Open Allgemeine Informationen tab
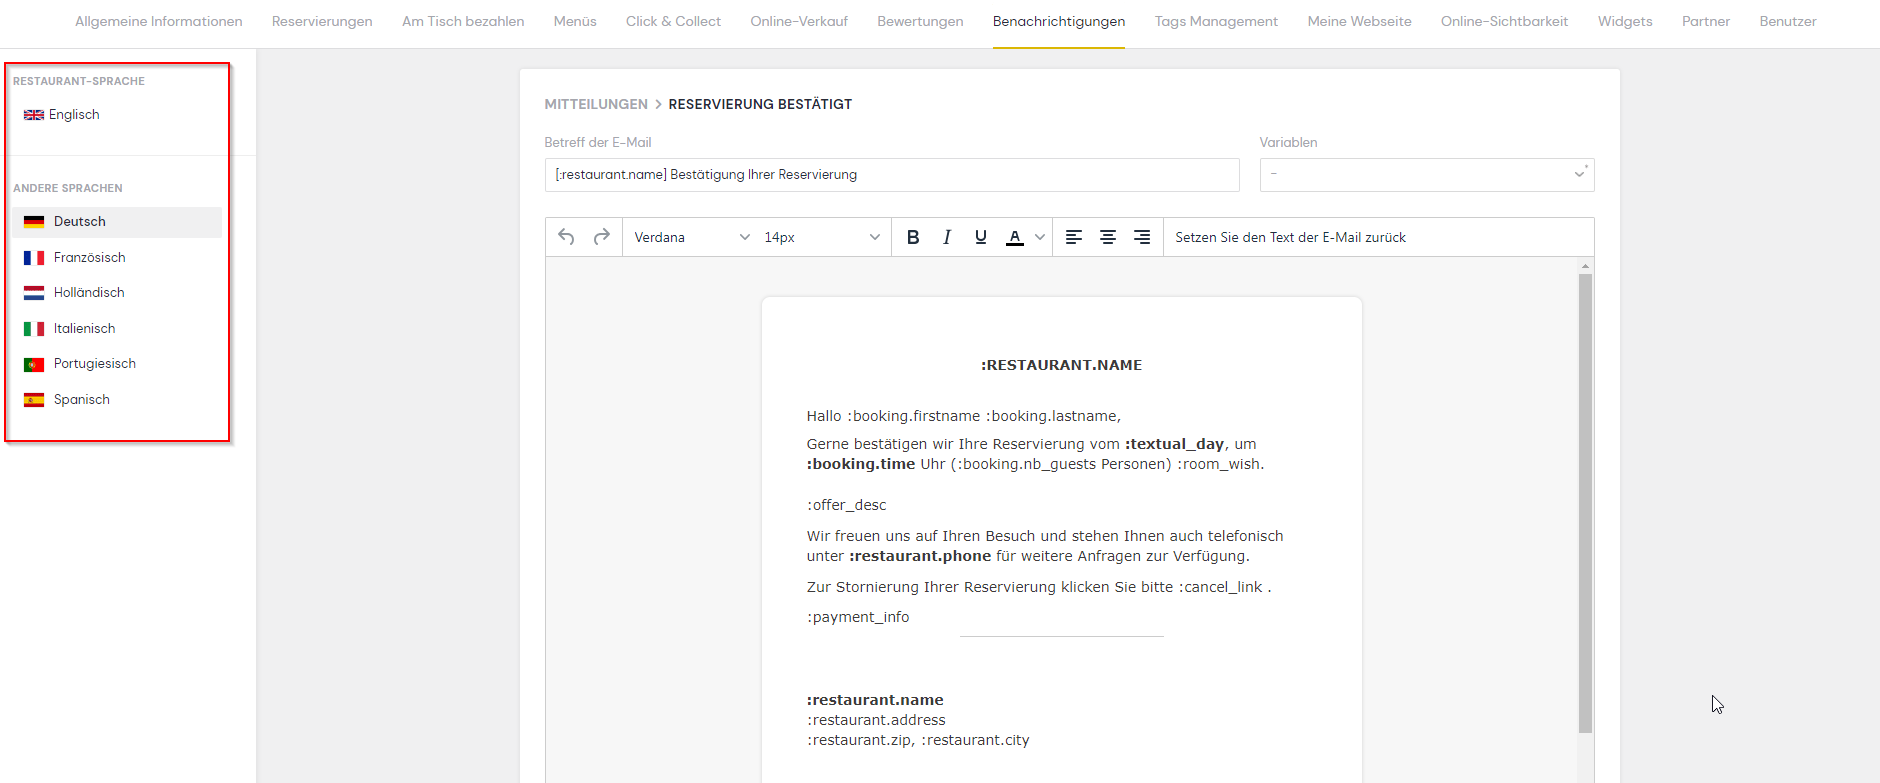 pyautogui.click(x=159, y=22)
